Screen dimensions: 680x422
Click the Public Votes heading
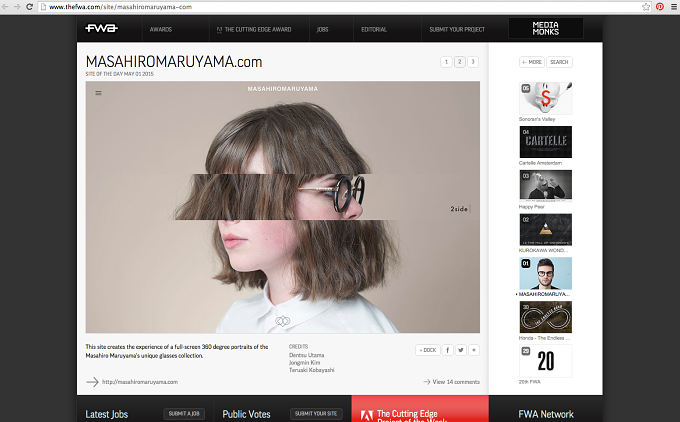(246, 414)
